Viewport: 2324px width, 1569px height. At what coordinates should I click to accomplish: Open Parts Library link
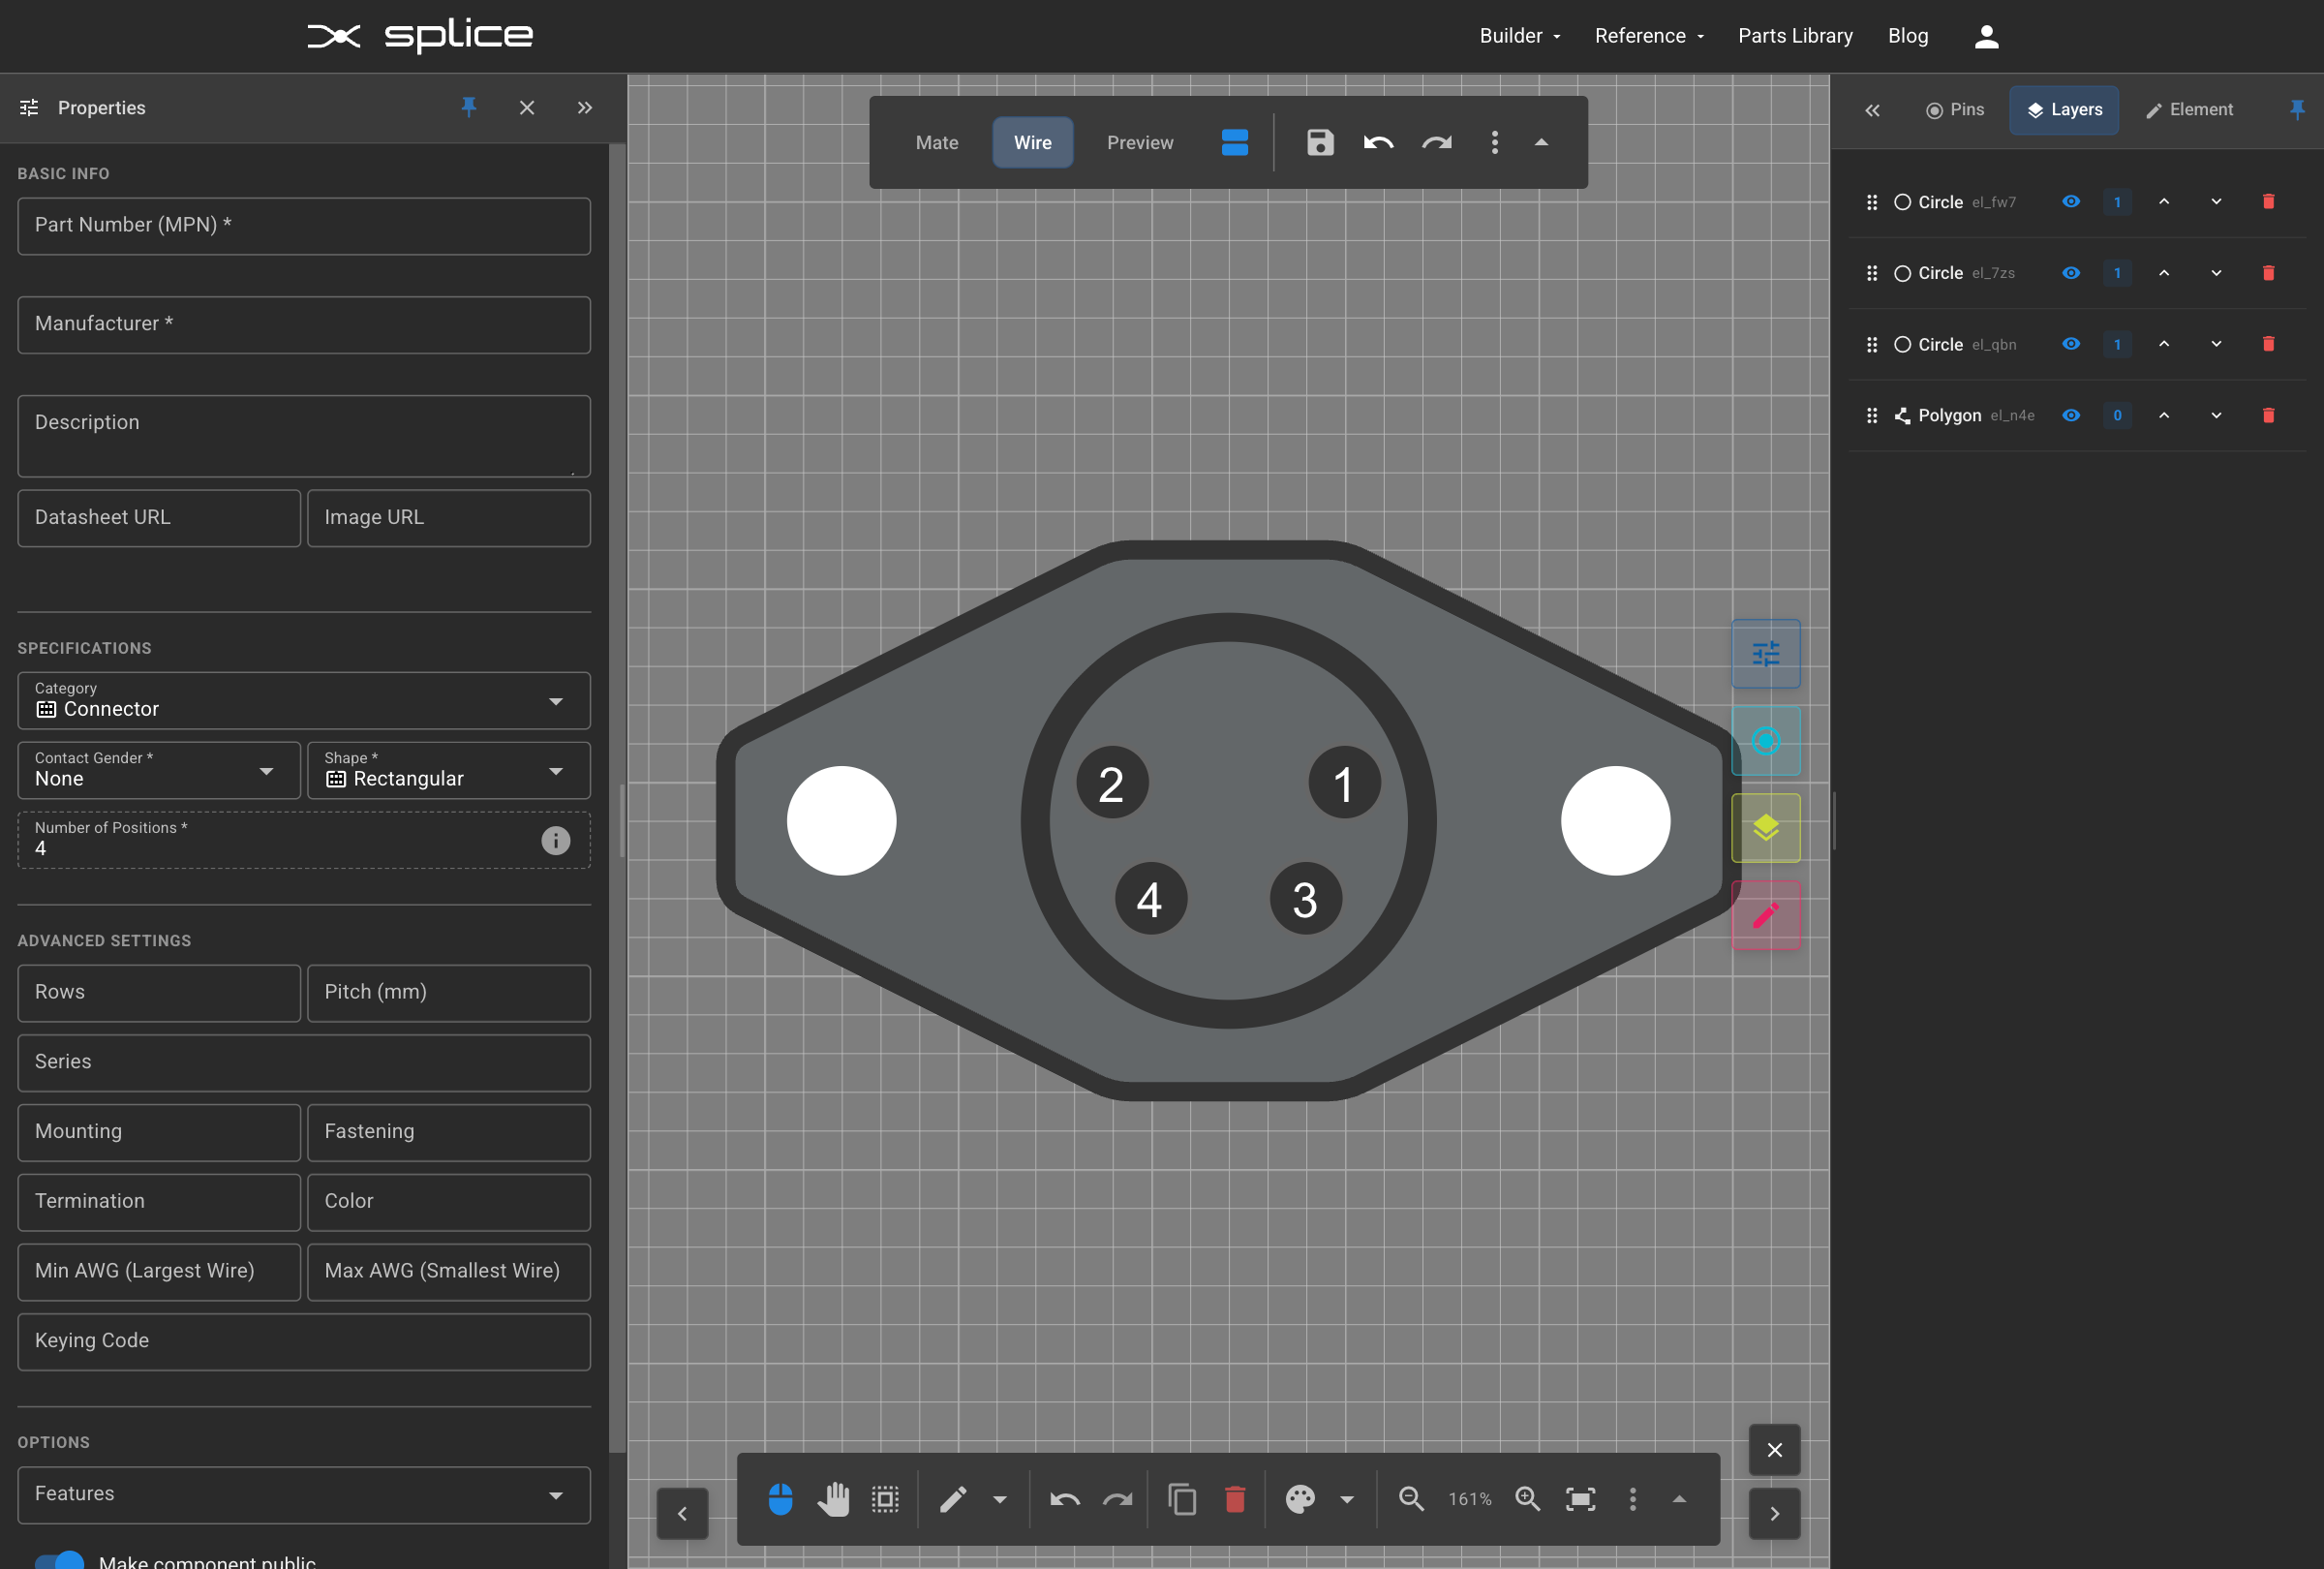click(x=1795, y=36)
